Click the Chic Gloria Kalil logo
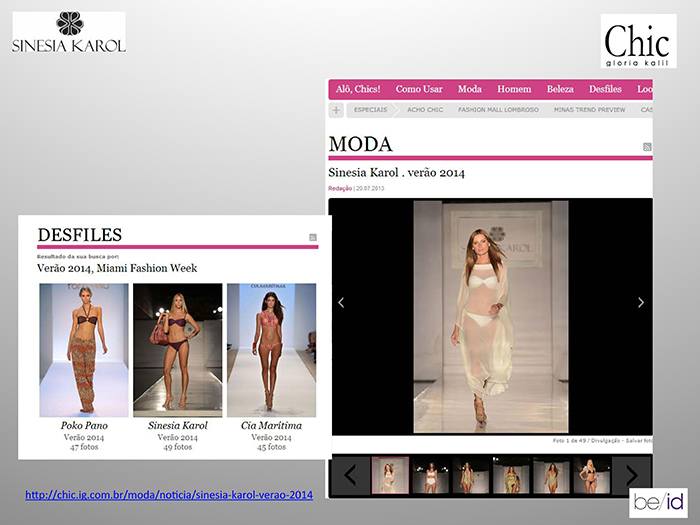The width and height of the screenshot is (700, 525). (x=638, y=41)
